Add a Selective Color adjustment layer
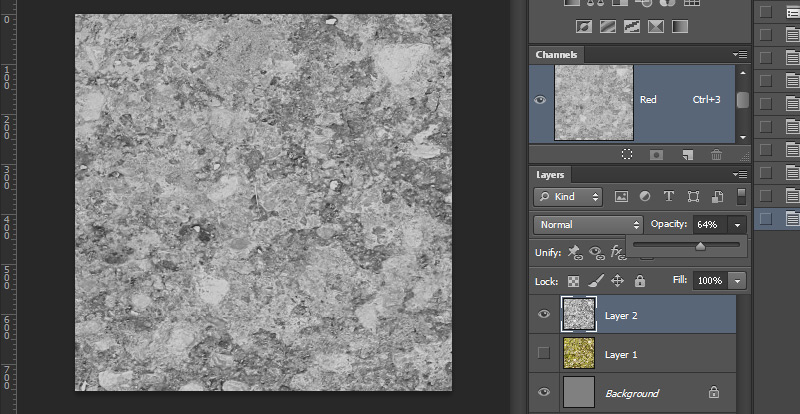Screen dimensions: 800x414 (x=656, y=26)
